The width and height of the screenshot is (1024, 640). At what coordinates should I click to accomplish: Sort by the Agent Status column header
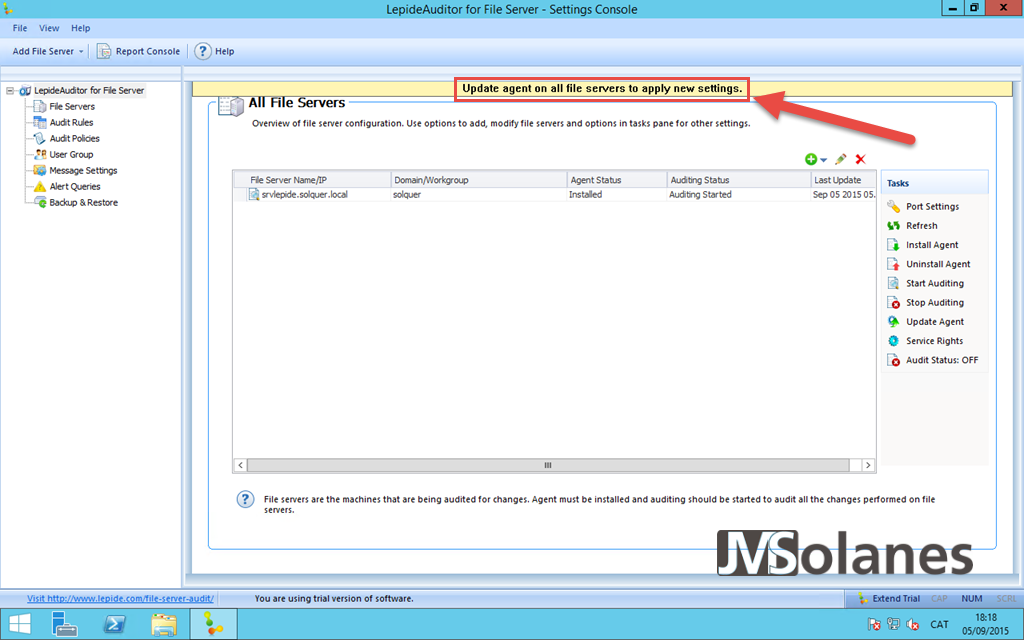[617, 180]
